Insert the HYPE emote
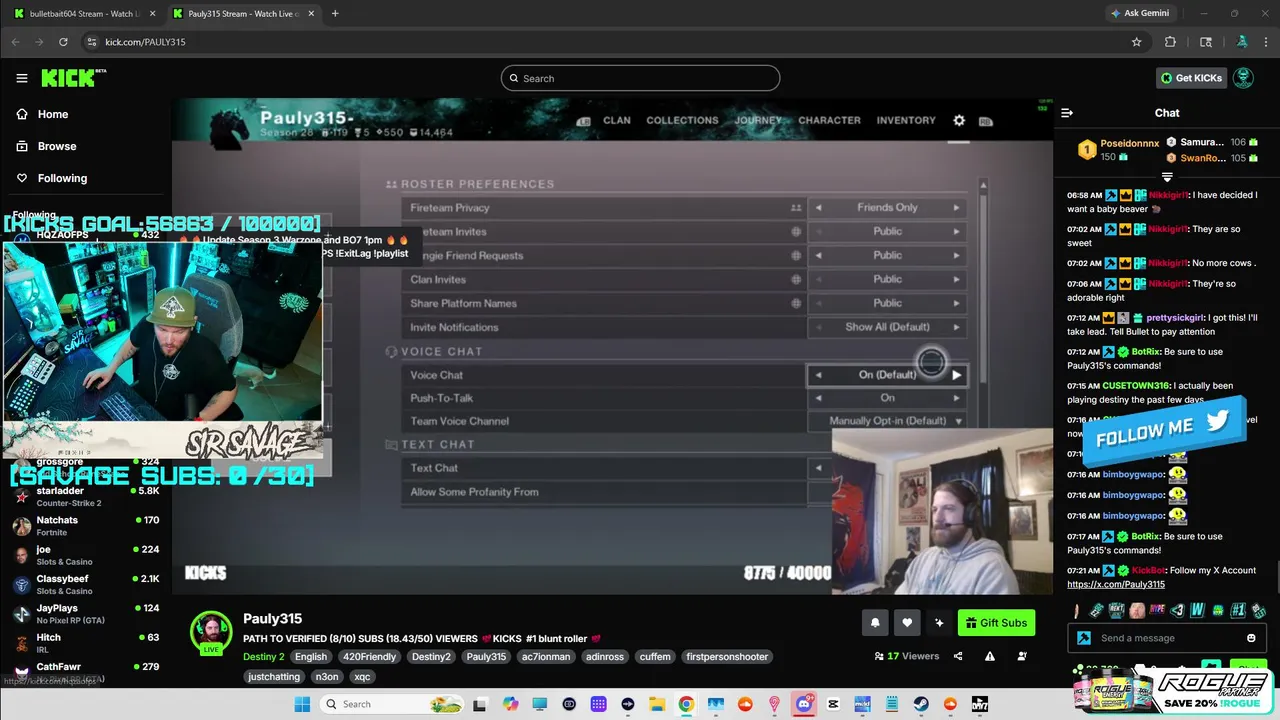Screen dimensions: 1280x720 tap(1157, 610)
